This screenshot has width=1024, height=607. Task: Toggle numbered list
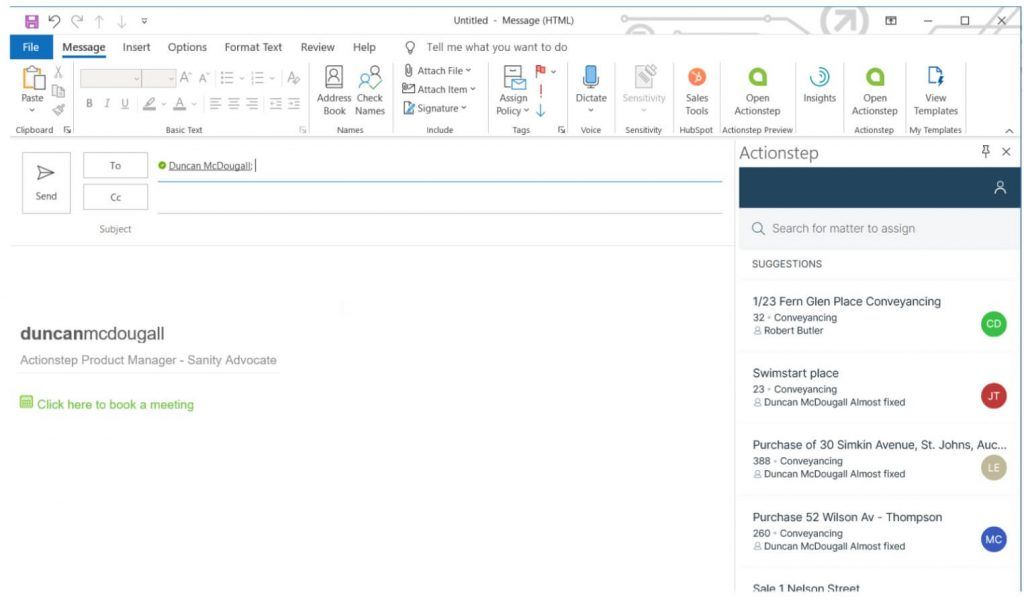[x=257, y=78]
